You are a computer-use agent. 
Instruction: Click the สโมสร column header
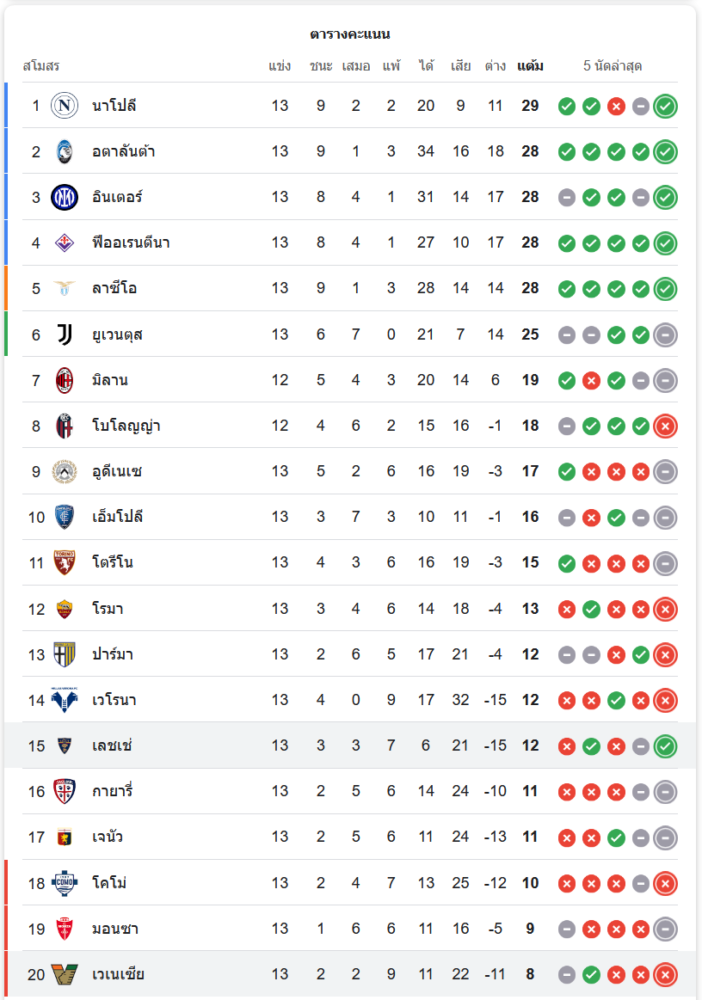(41, 66)
